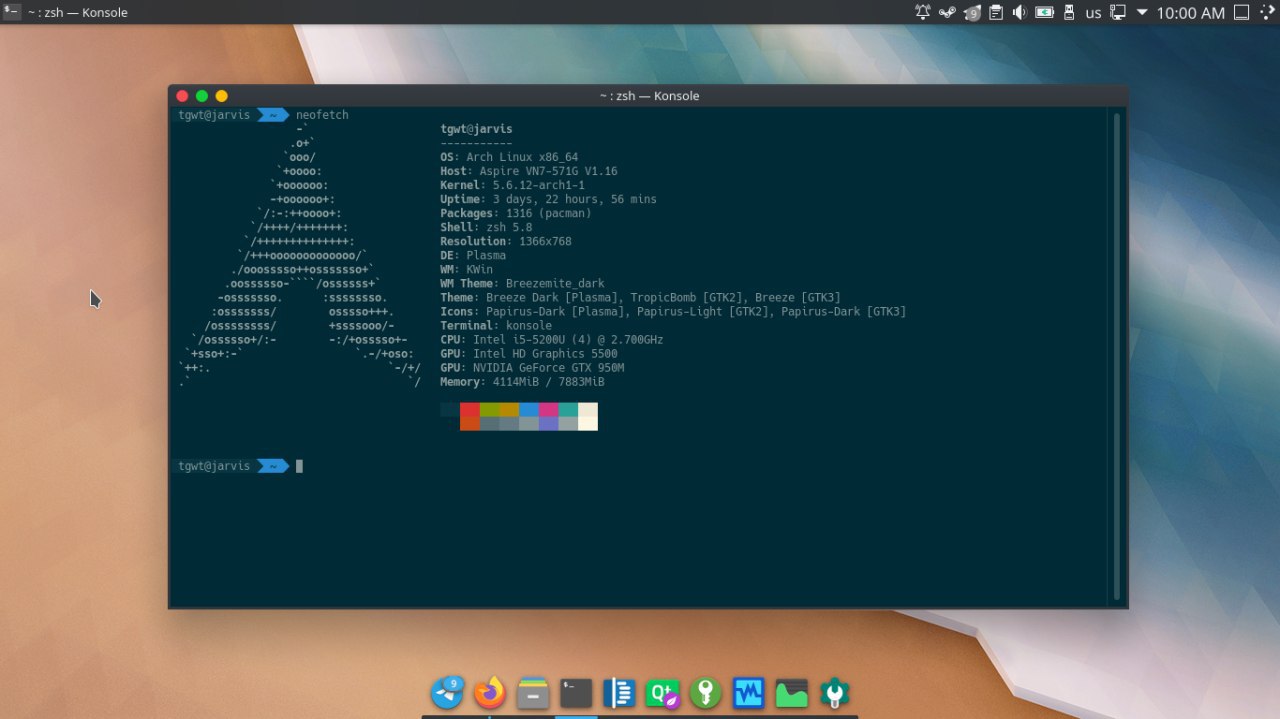This screenshot has height=719, width=1280.
Task: Click the 'GPU: Intel HD Graphics 5500' line
Action: [x=529, y=353]
